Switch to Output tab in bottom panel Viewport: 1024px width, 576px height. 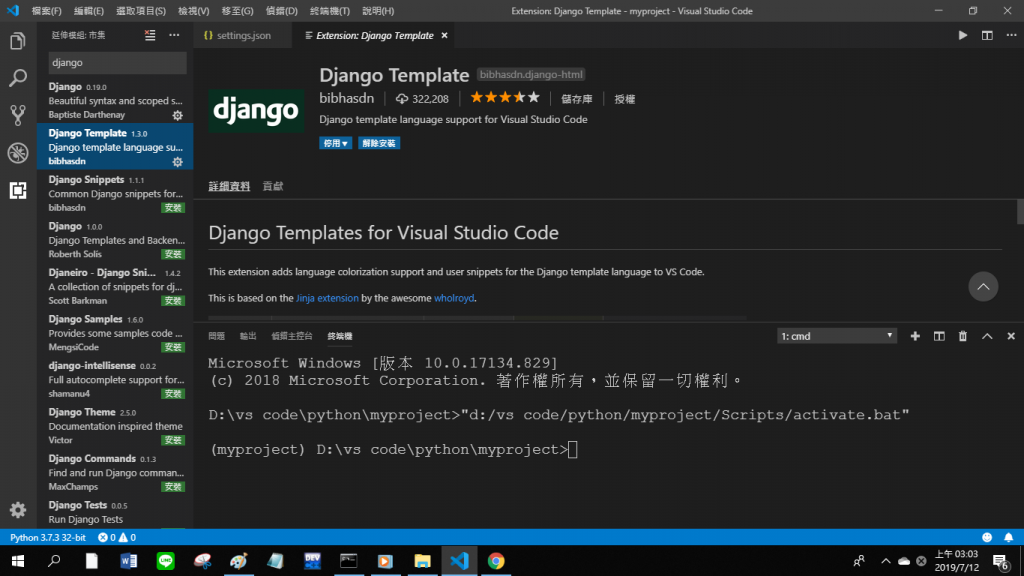248,336
